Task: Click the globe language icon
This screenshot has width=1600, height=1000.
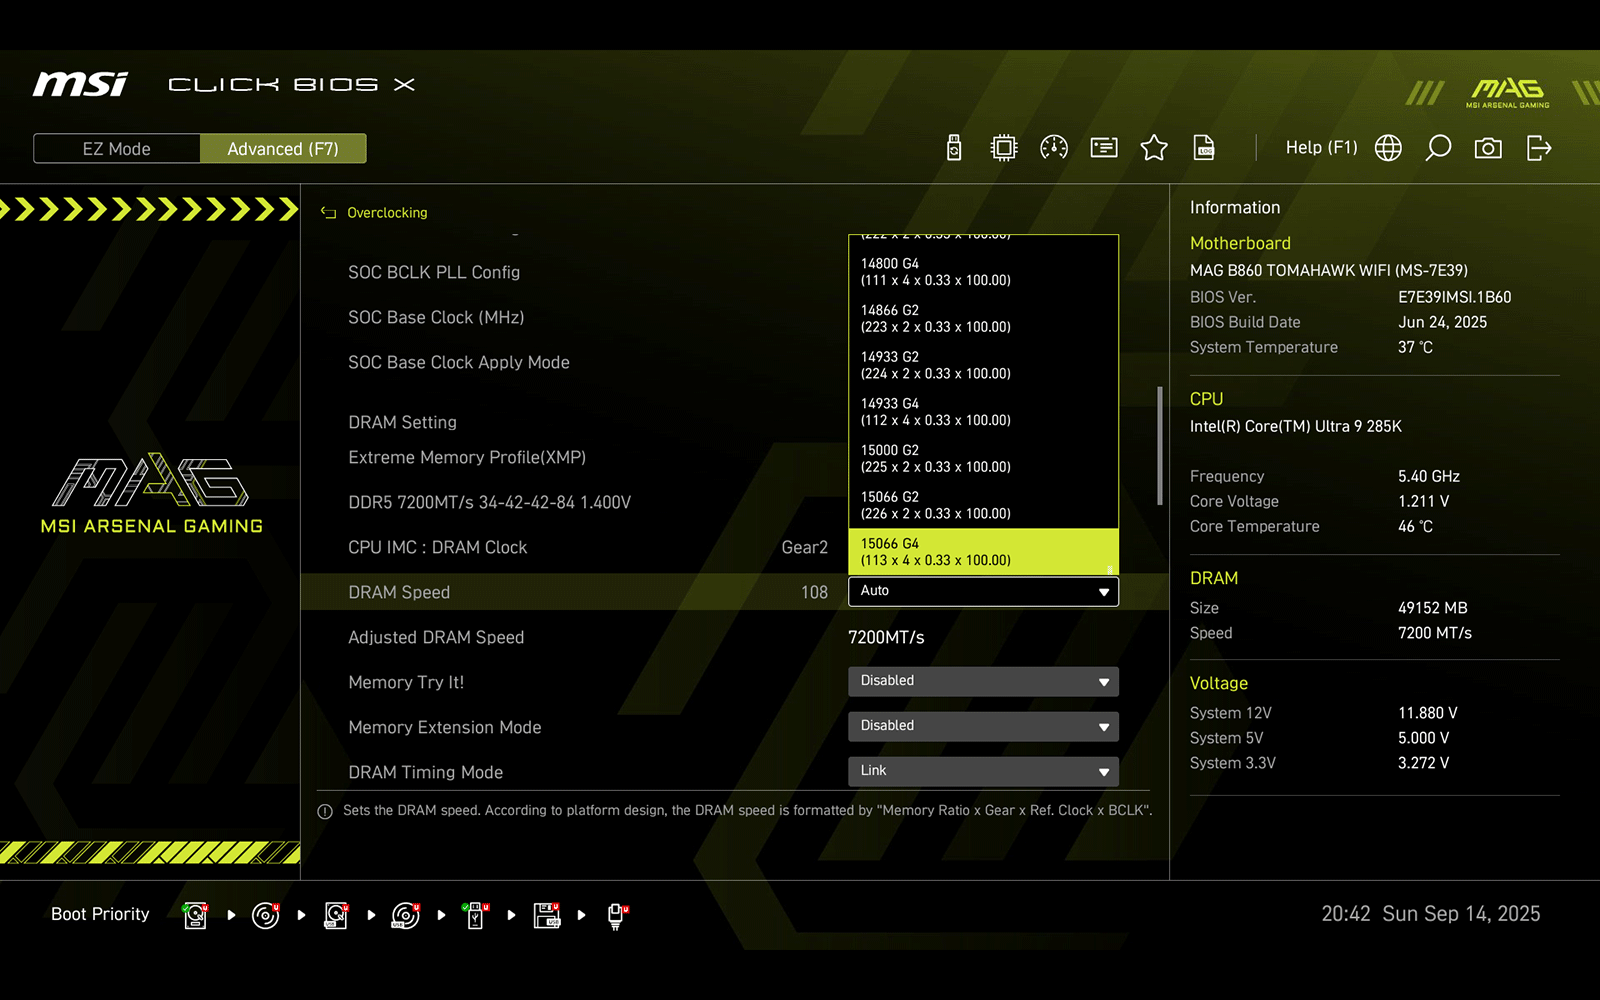Action: [x=1388, y=148]
